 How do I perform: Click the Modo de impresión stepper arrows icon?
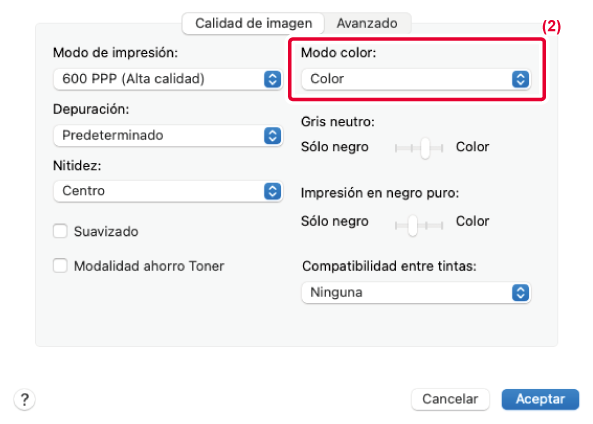272,79
